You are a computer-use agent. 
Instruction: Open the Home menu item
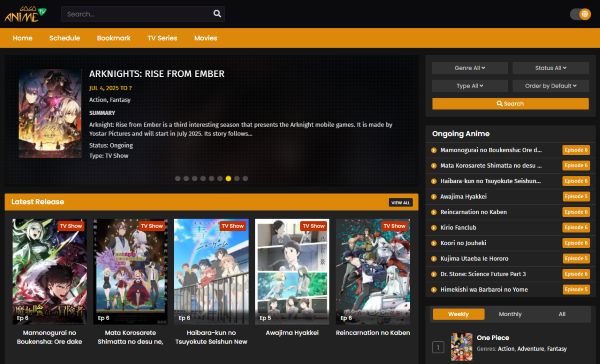coord(22,38)
